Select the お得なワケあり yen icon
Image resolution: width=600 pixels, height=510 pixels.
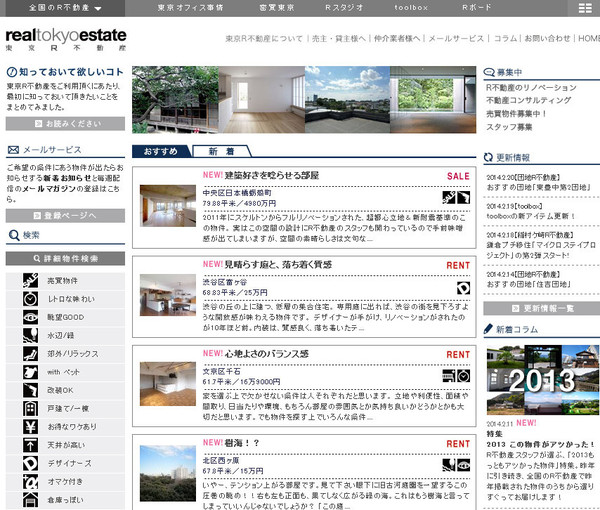click(x=29, y=427)
